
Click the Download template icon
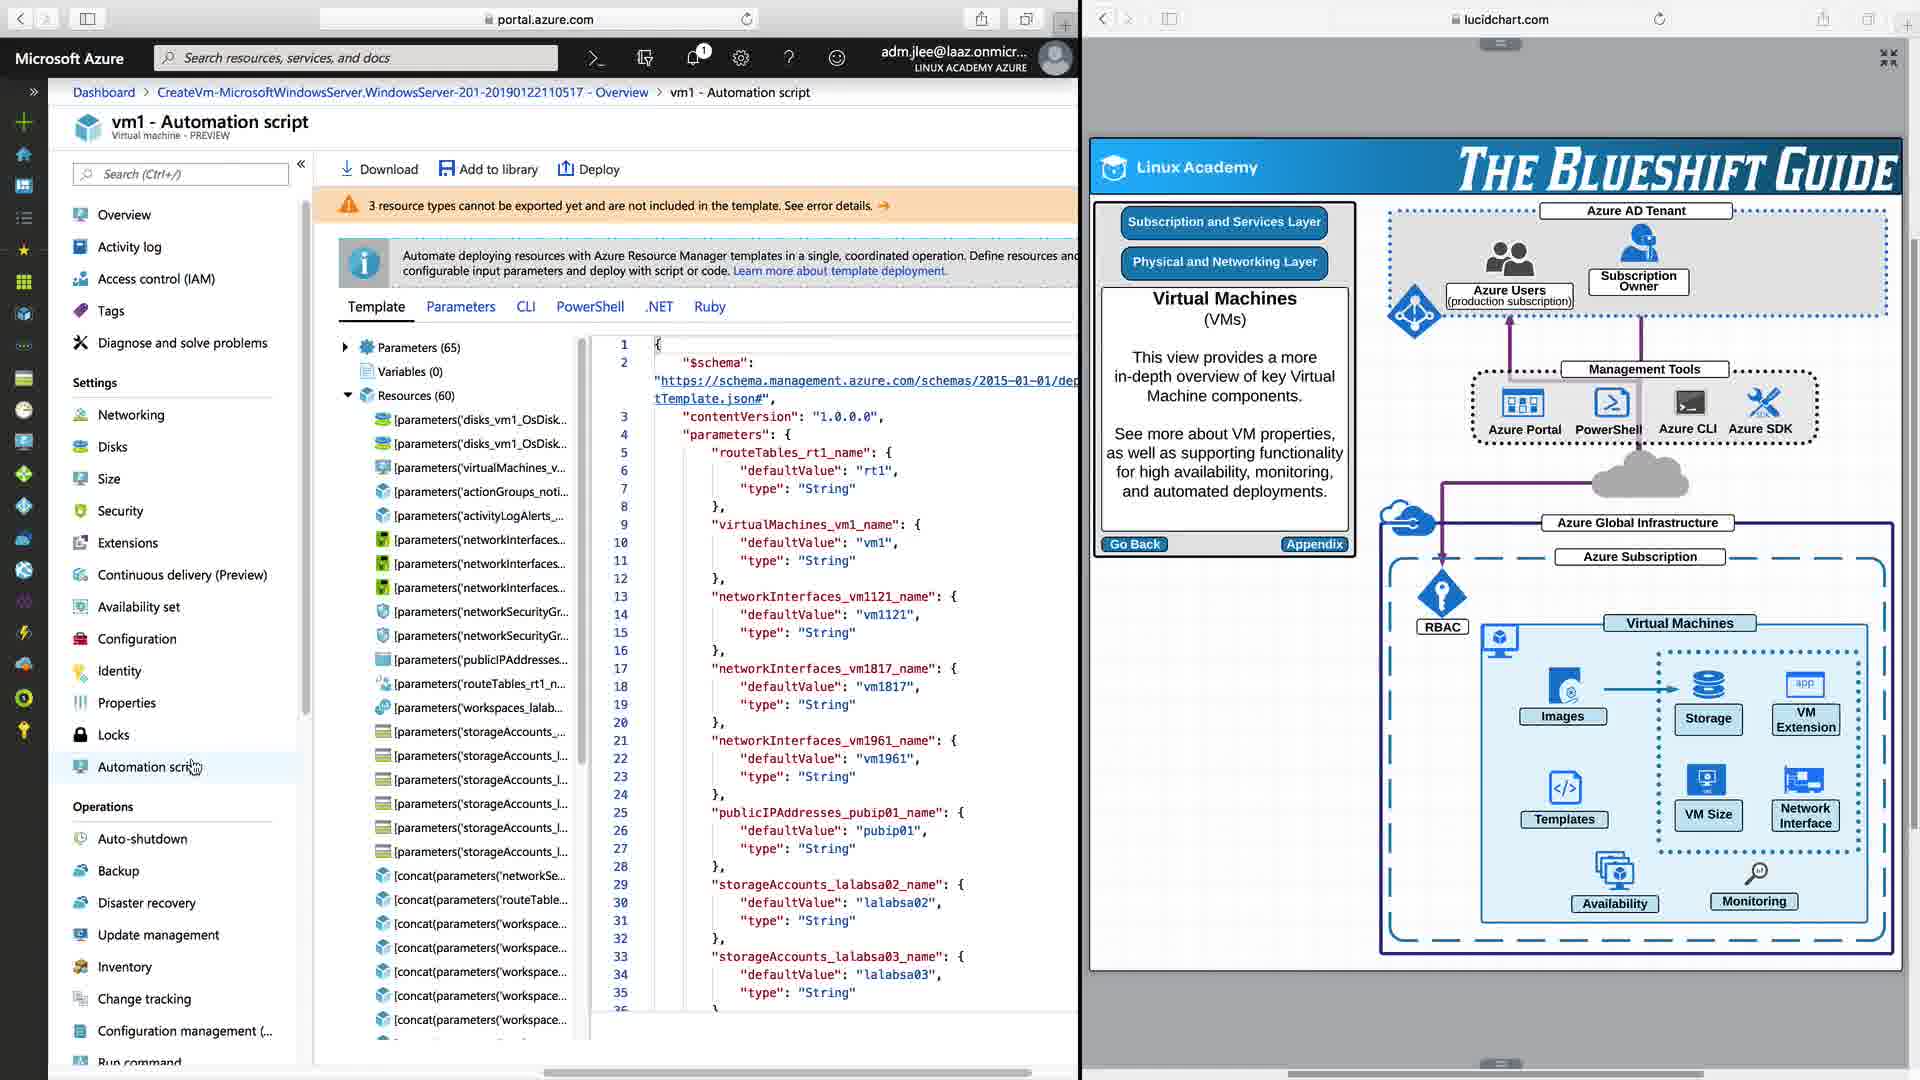(347, 169)
